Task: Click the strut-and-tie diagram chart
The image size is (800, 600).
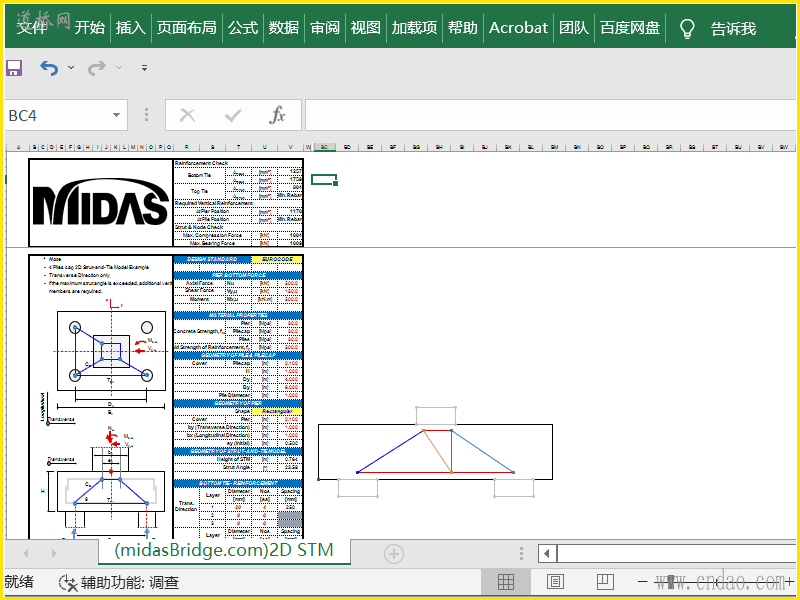Action: click(435, 452)
